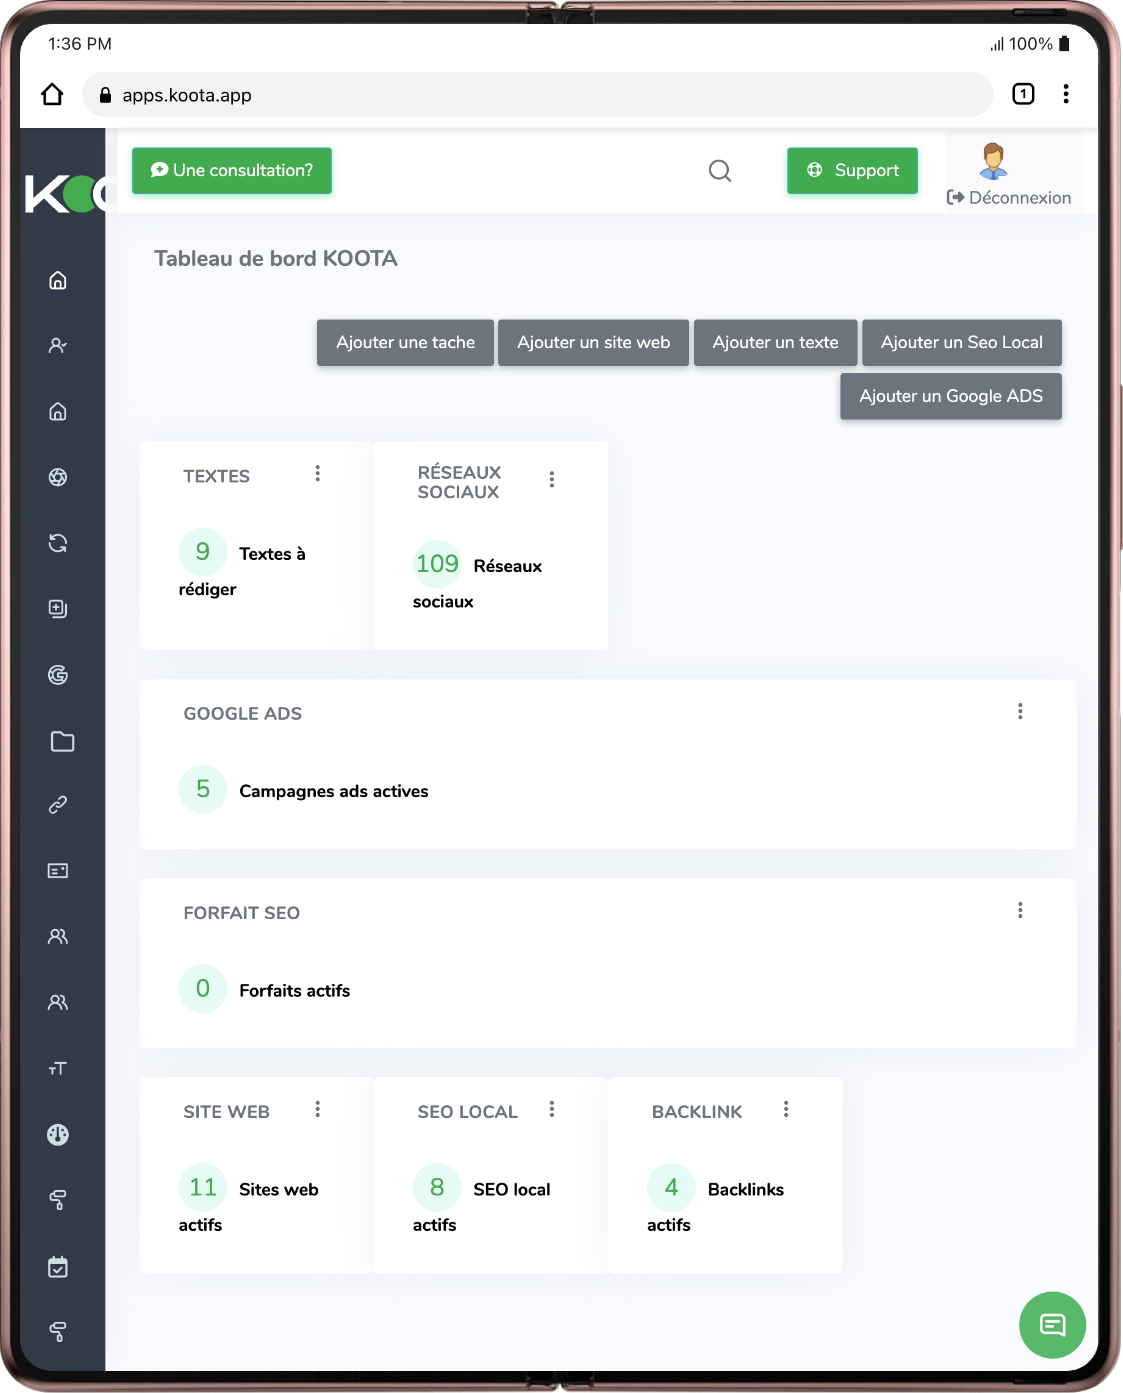This screenshot has width=1123, height=1393.
Task: Click the 'SITE WEB' card title
Action: tap(227, 1112)
